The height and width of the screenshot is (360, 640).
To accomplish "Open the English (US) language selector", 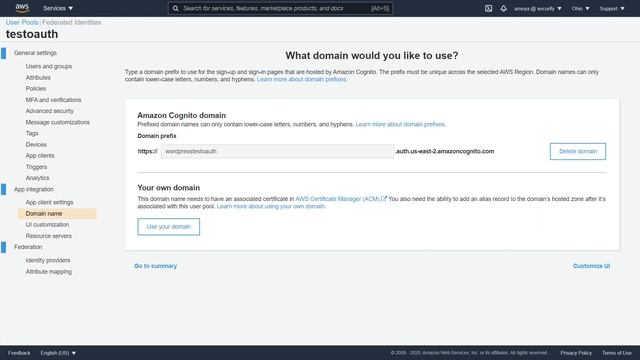I will click(x=58, y=353).
